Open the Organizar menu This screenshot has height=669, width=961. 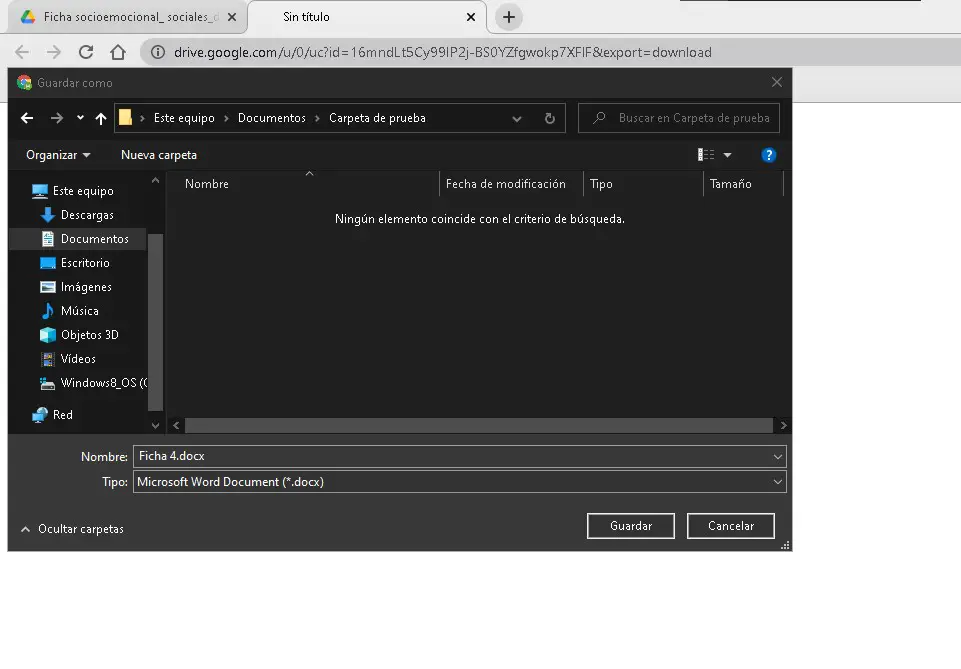click(58, 155)
